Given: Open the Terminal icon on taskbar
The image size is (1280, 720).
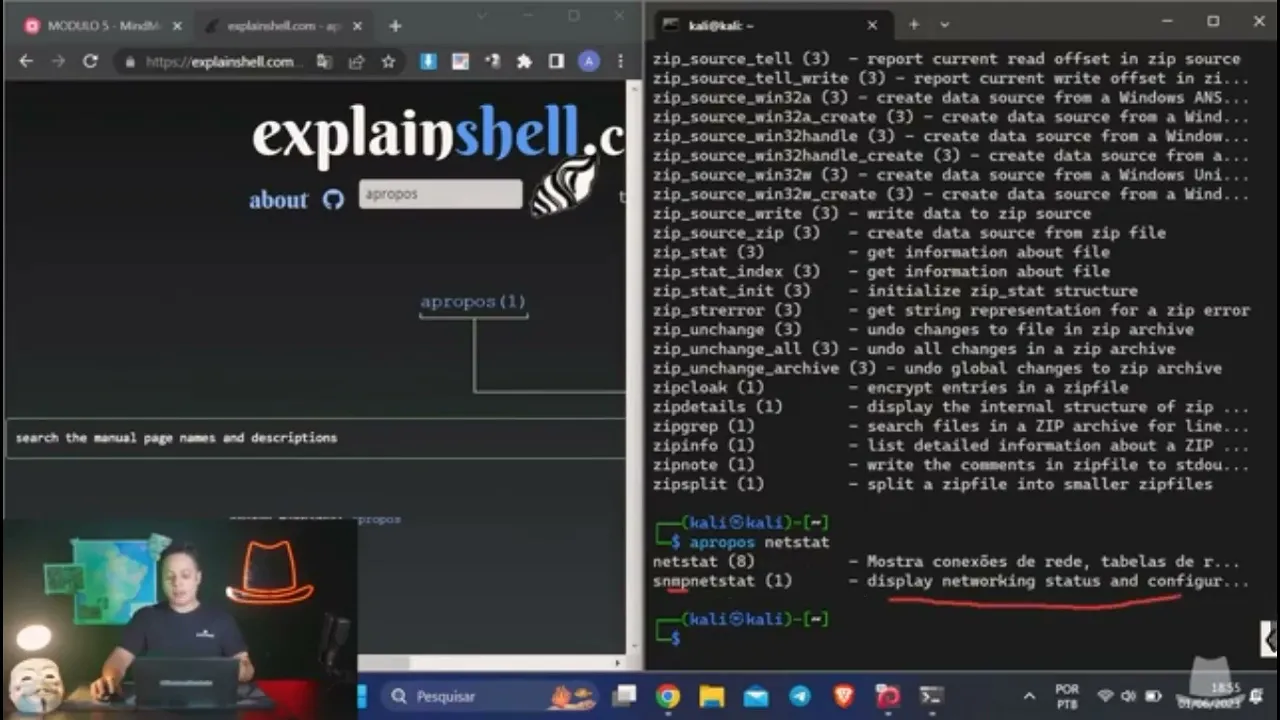Looking at the screenshot, I should tap(932, 696).
